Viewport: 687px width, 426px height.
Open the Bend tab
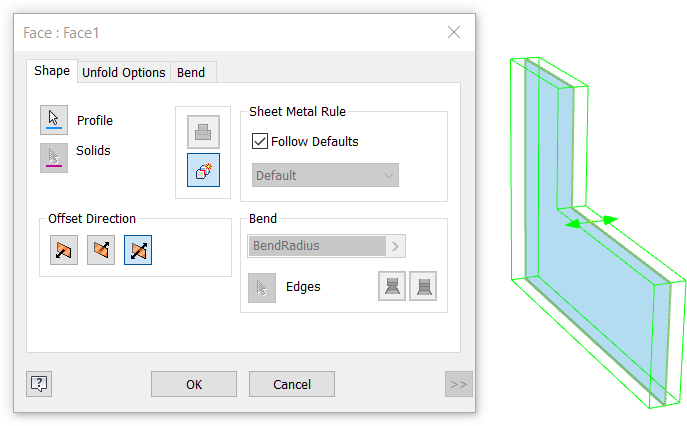point(191,72)
